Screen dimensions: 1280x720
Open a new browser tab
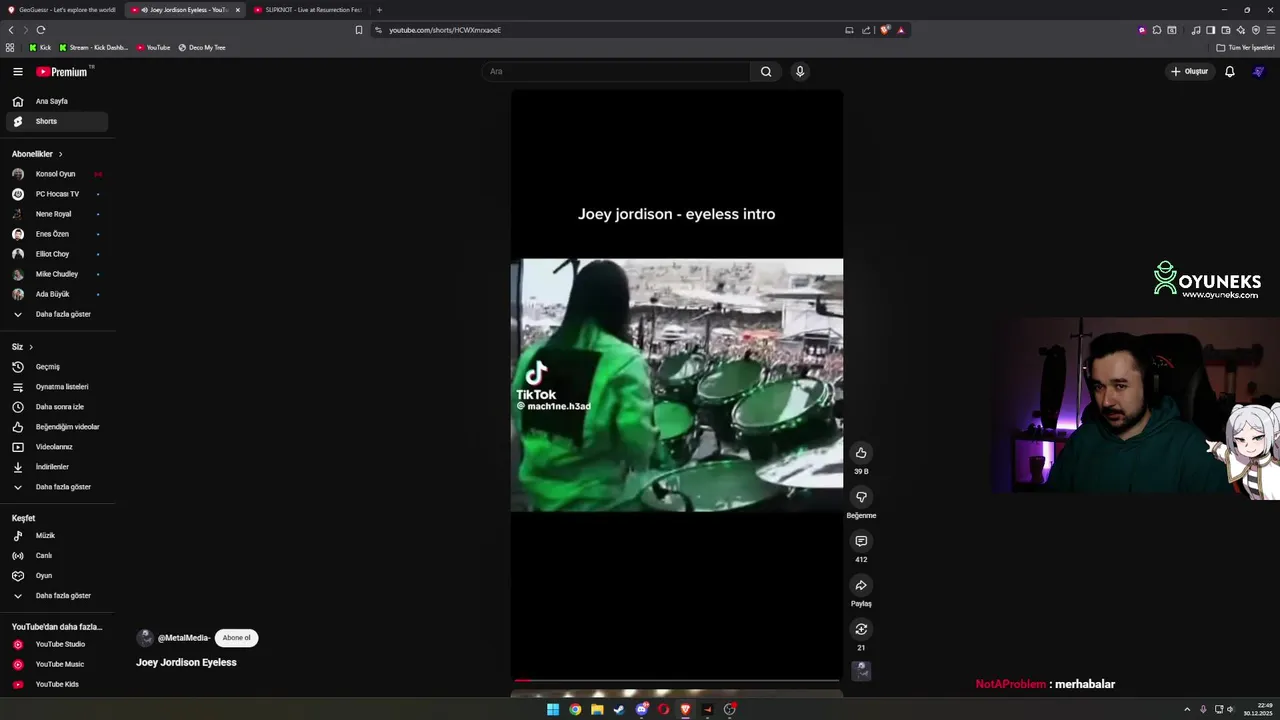(x=379, y=10)
